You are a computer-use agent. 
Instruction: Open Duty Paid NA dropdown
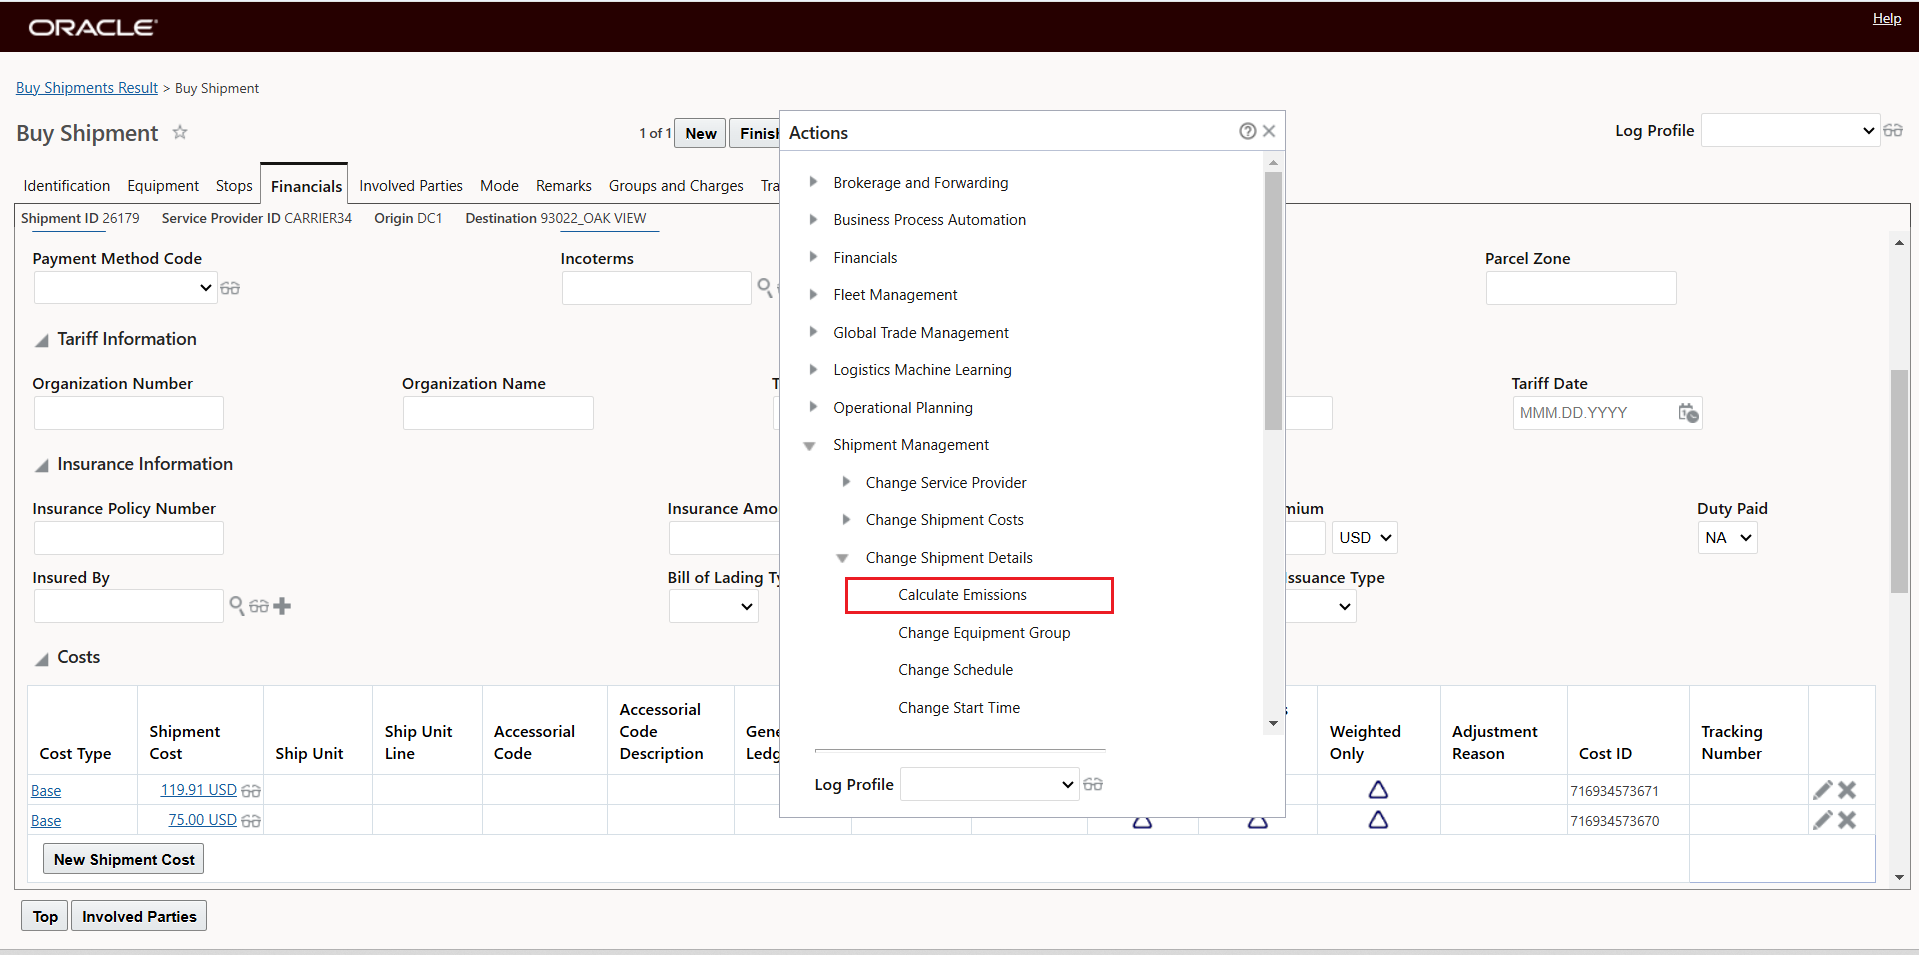coord(1727,538)
